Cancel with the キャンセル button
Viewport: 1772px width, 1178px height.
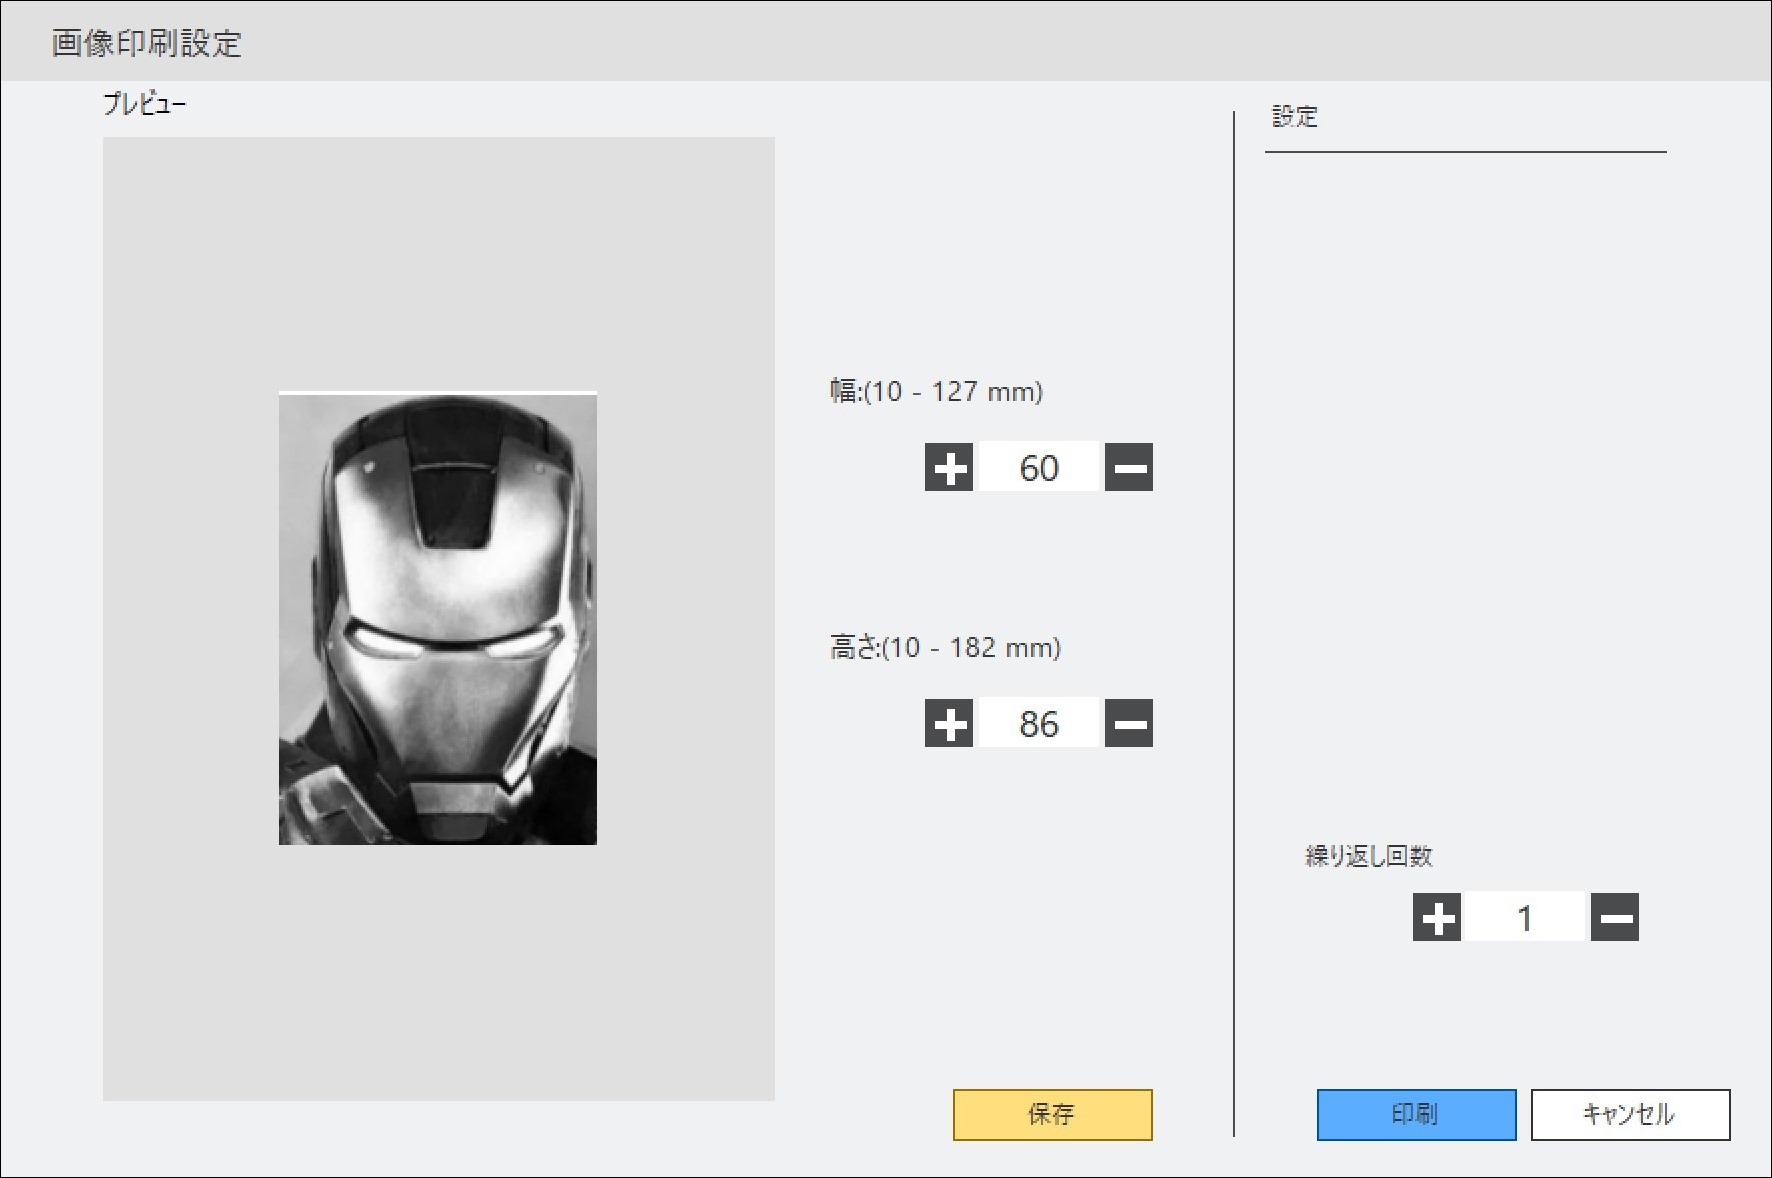tap(1631, 1115)
